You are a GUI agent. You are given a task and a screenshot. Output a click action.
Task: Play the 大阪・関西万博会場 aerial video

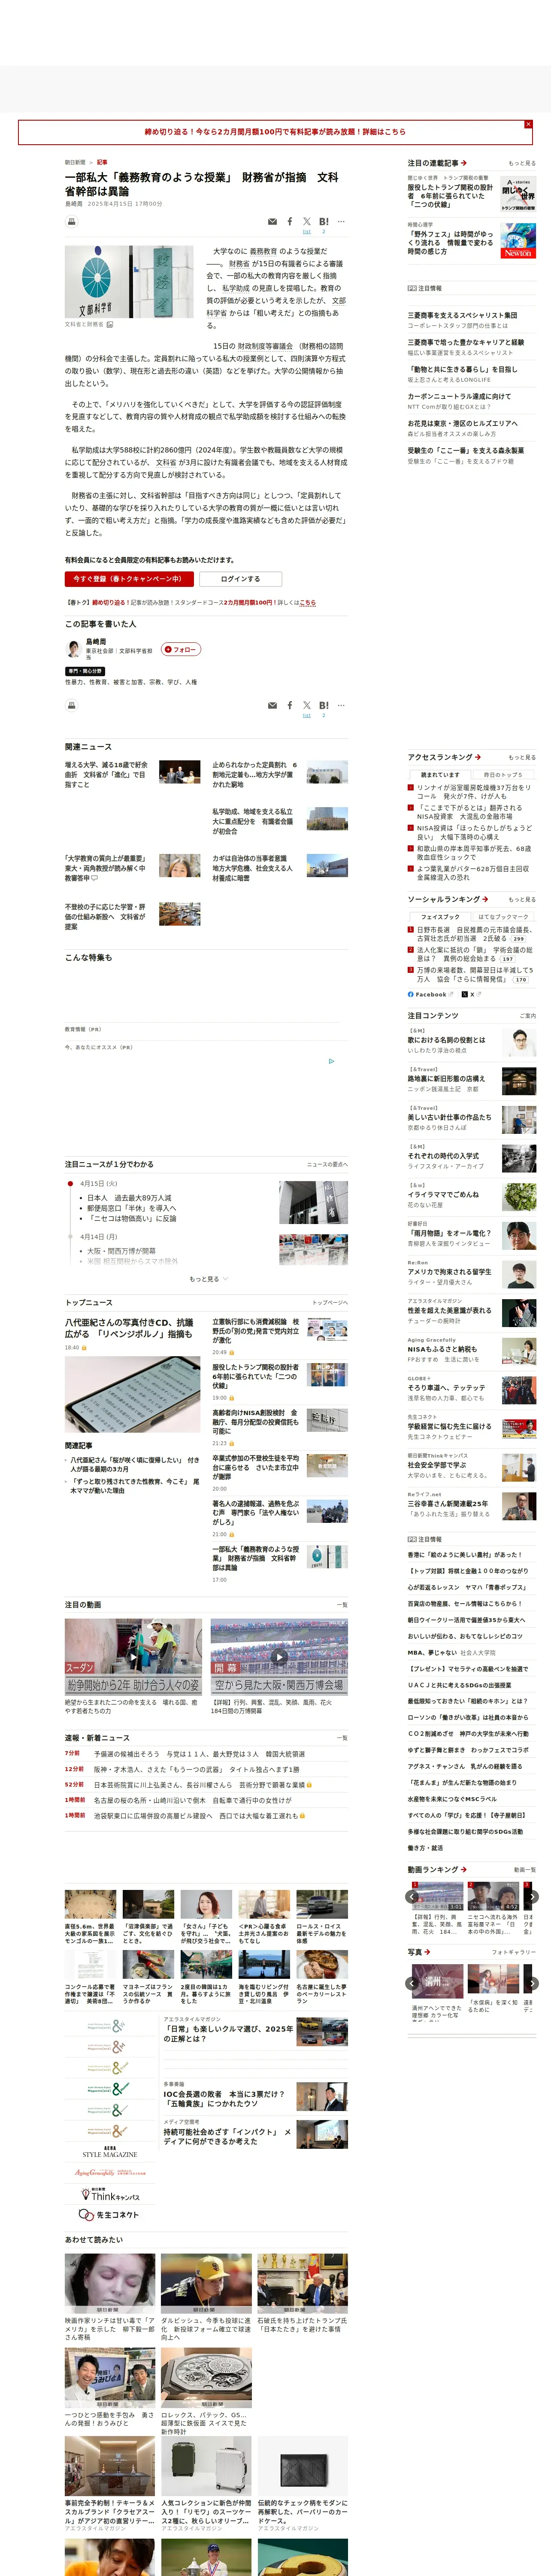[279, 1656]
